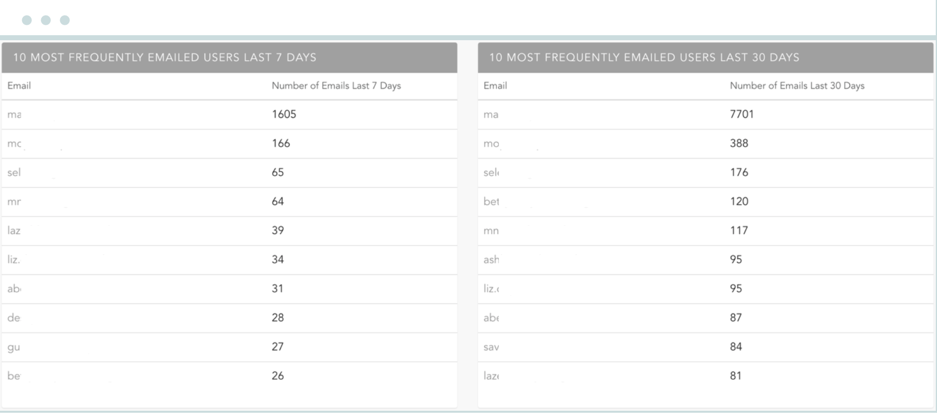Image resolution: width=937 pixels, height=416 pixels.
Task: Open the user with 7701 emails
Action: (x=706, y=115)
